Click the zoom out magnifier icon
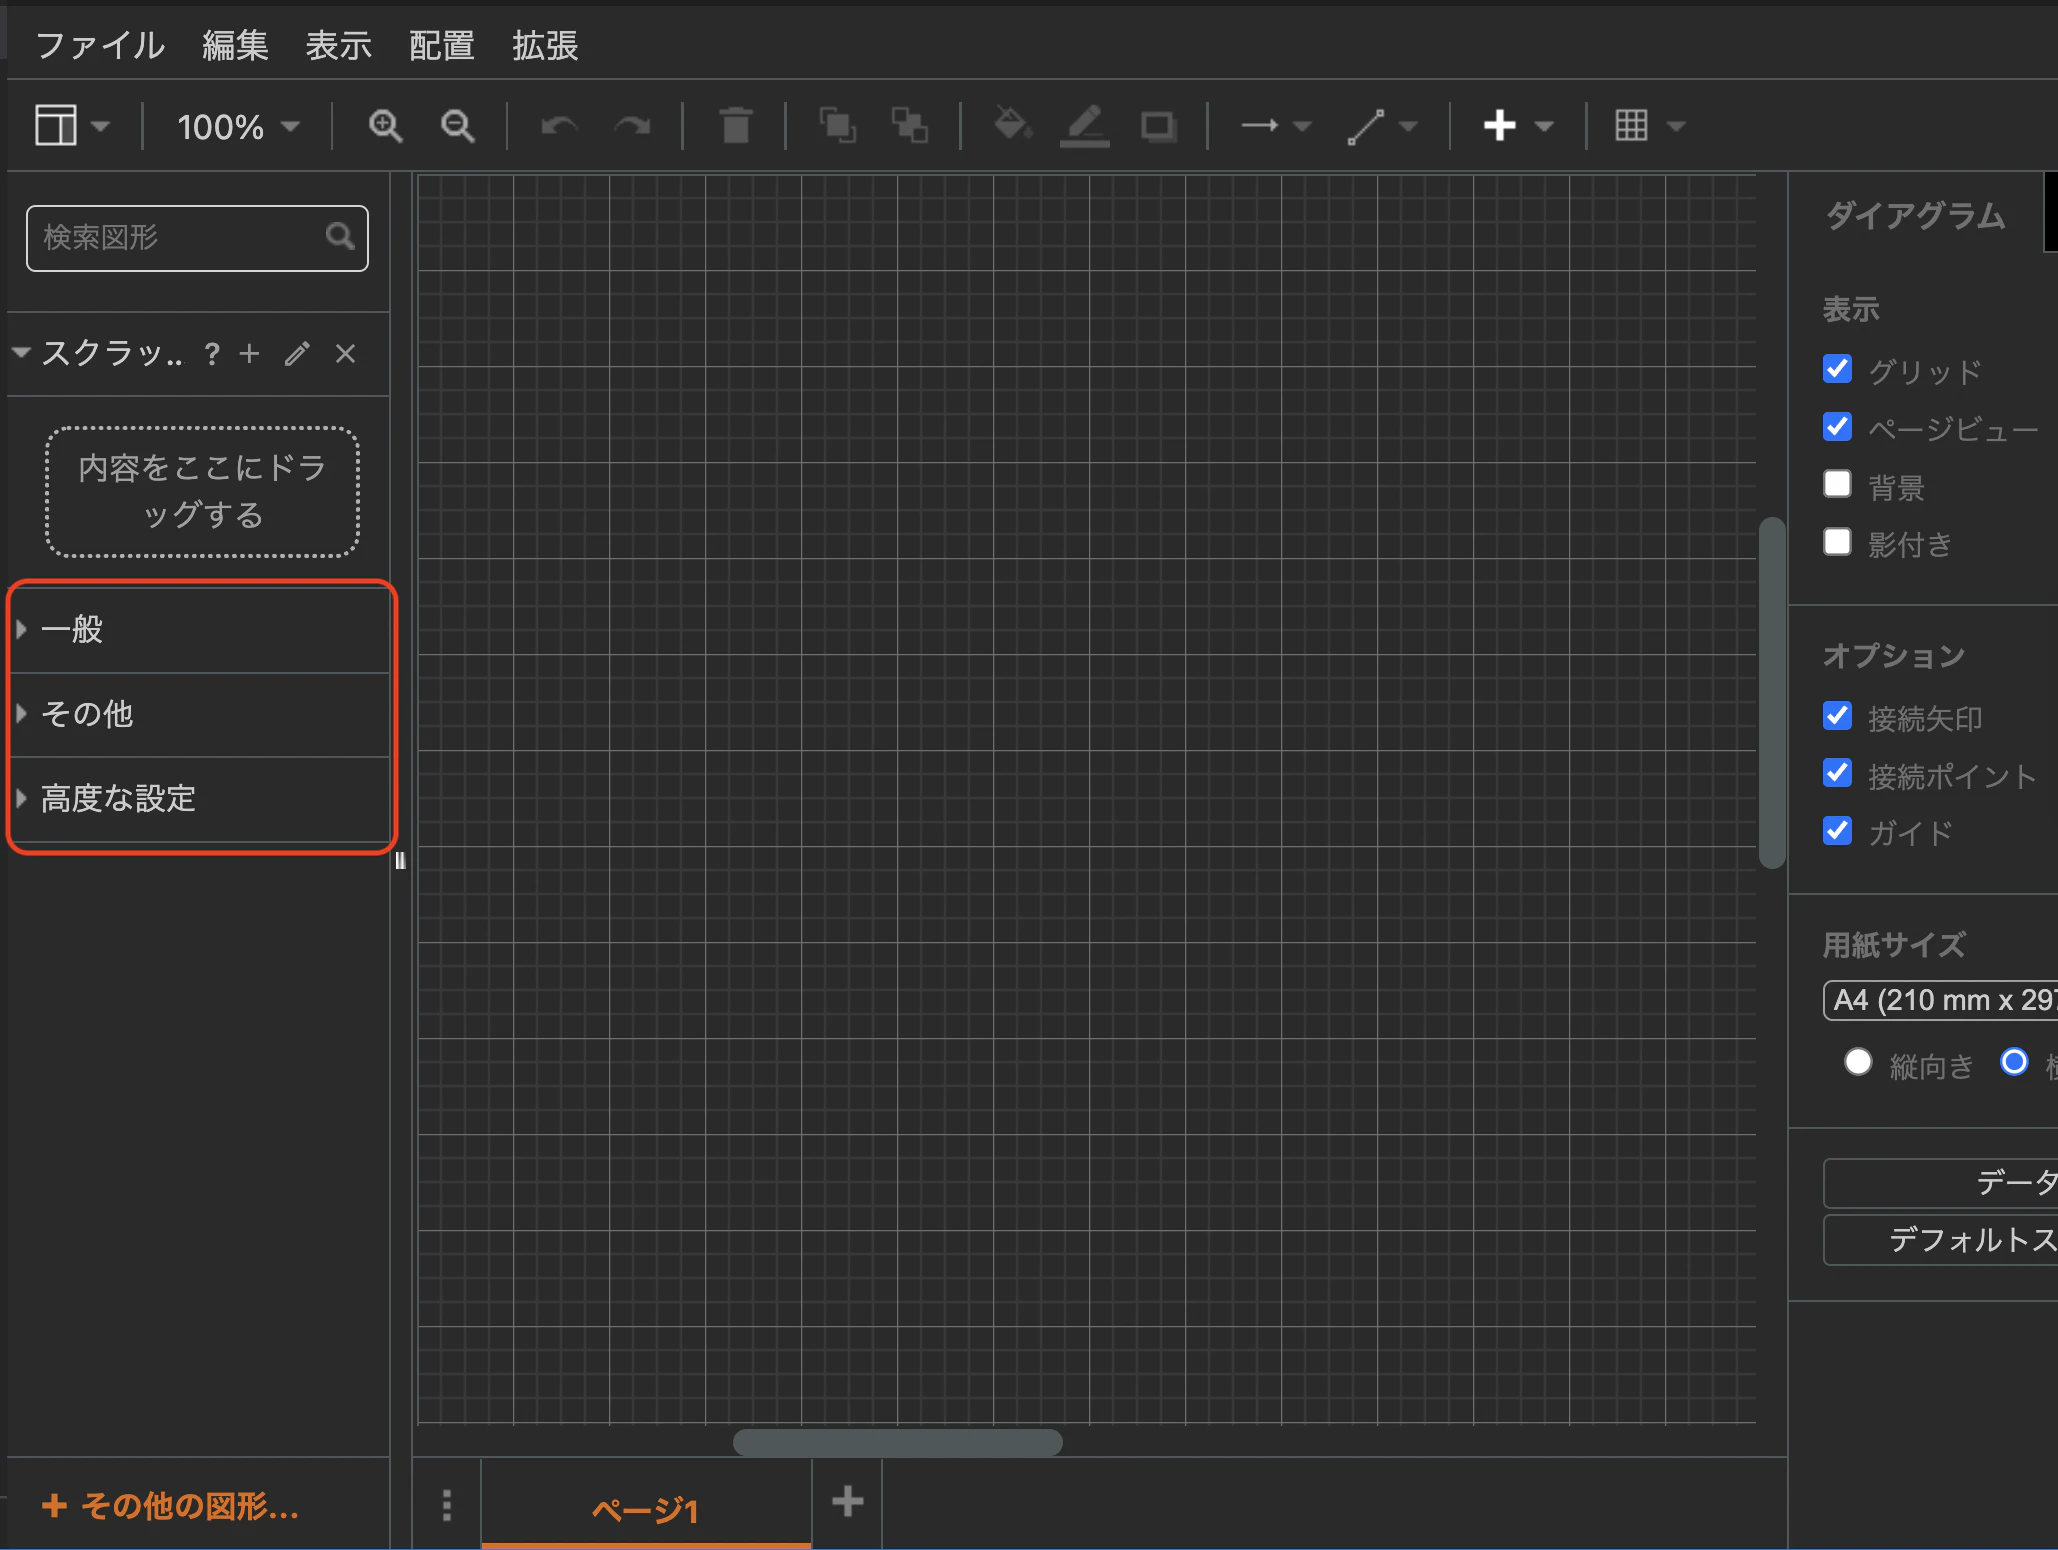 pos(458,126)
